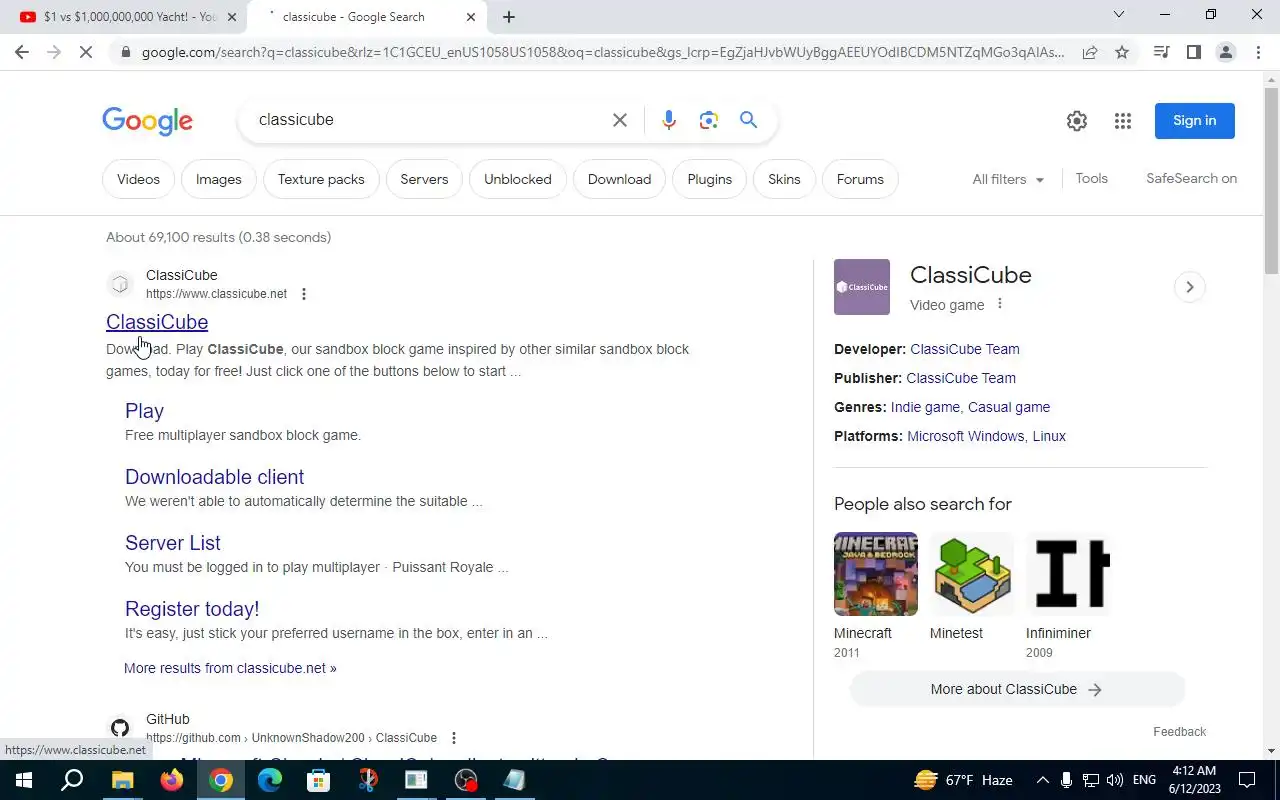Image resolution: width=1280 pixels, height=800 pixels.
Task: Click the Infiniminer thumbnail
Action: 1068,574
